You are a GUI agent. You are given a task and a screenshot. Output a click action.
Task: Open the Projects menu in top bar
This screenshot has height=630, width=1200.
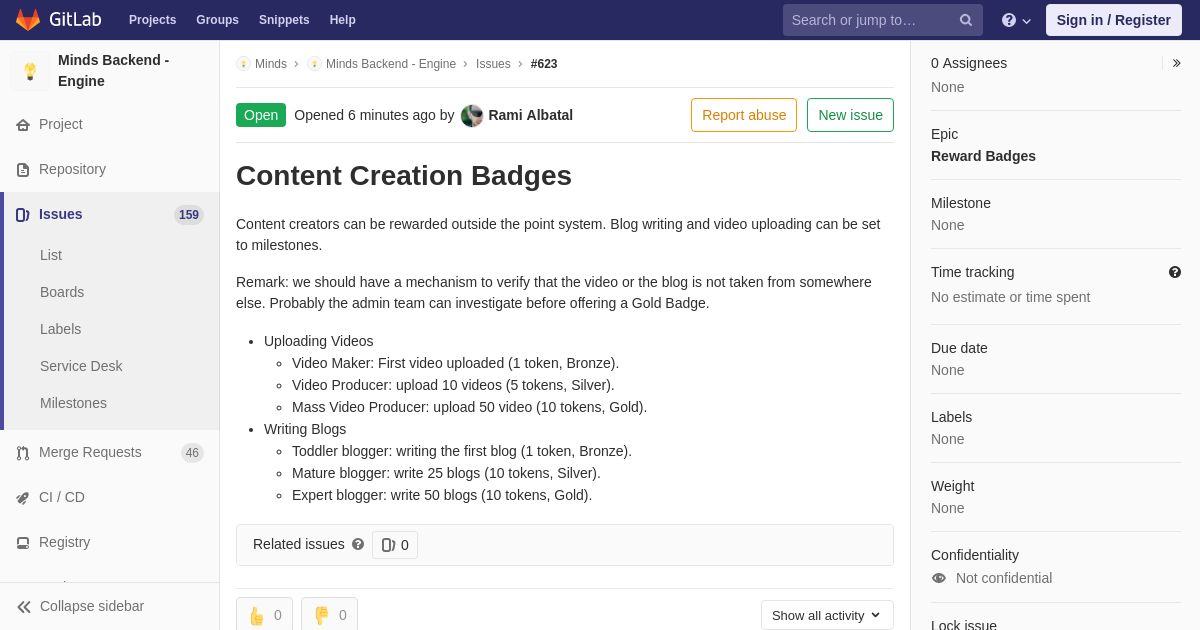tap(152, 20)
